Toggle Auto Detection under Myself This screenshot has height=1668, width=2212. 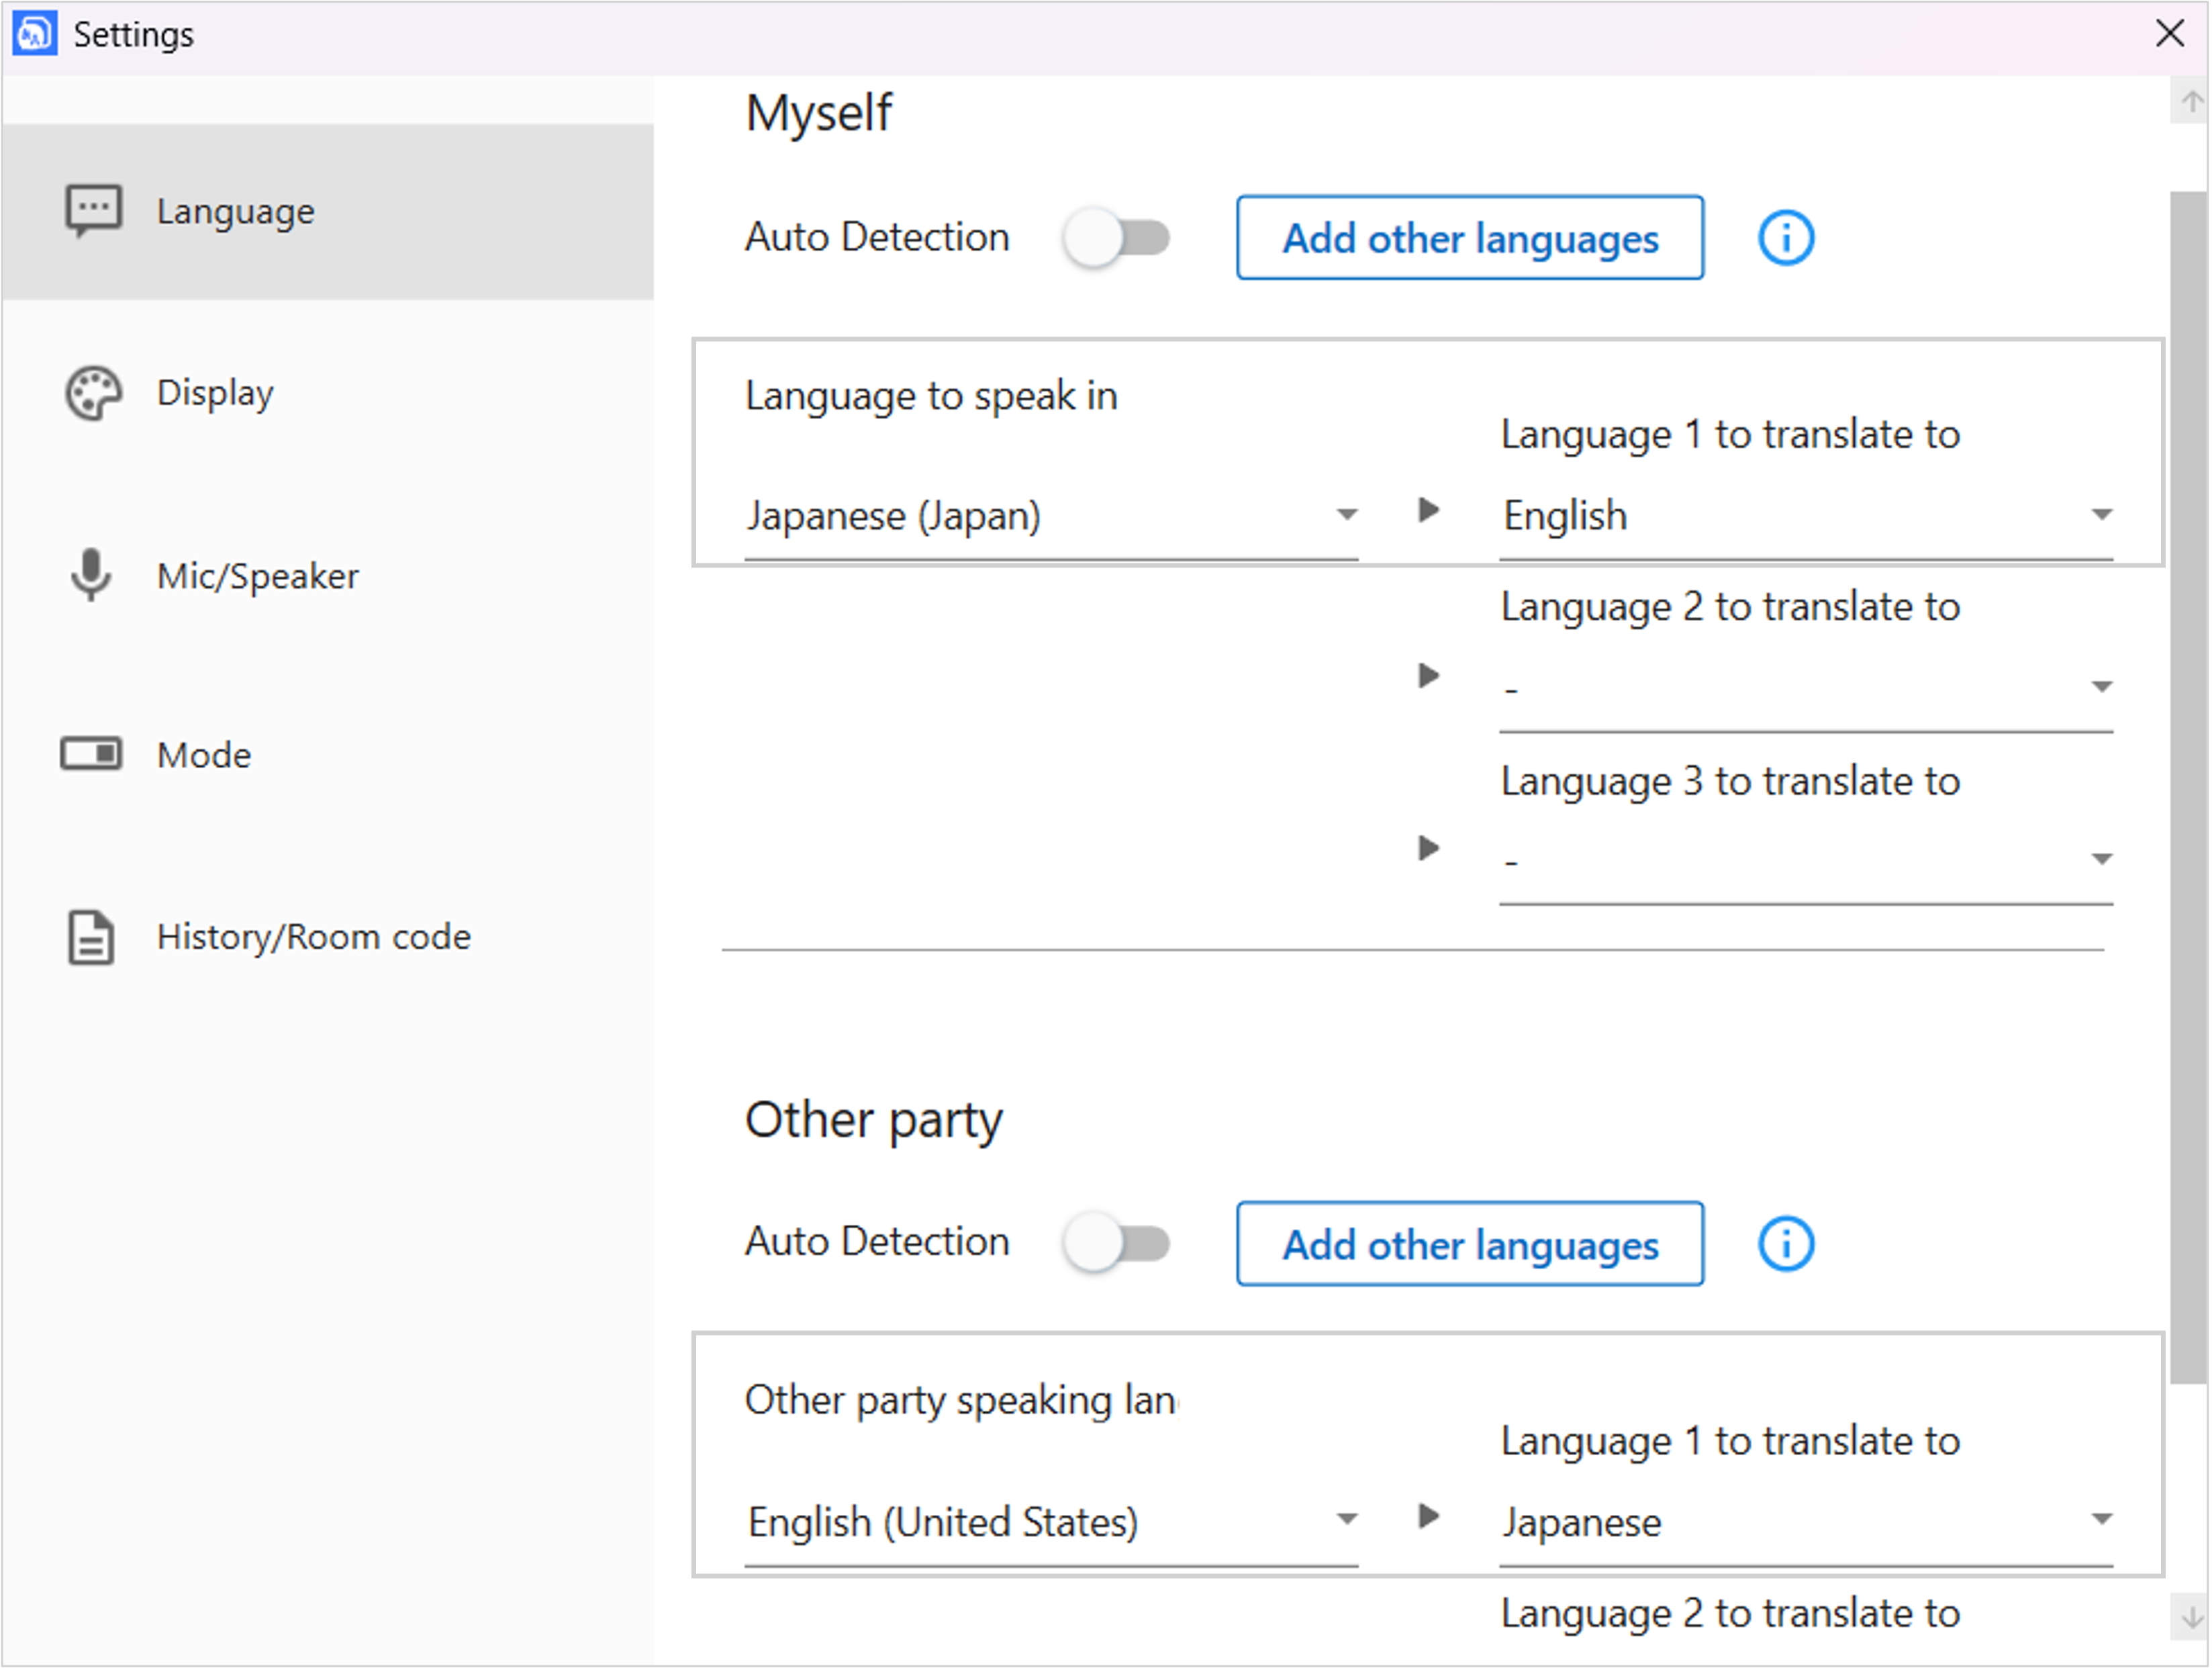point(1117,238)
